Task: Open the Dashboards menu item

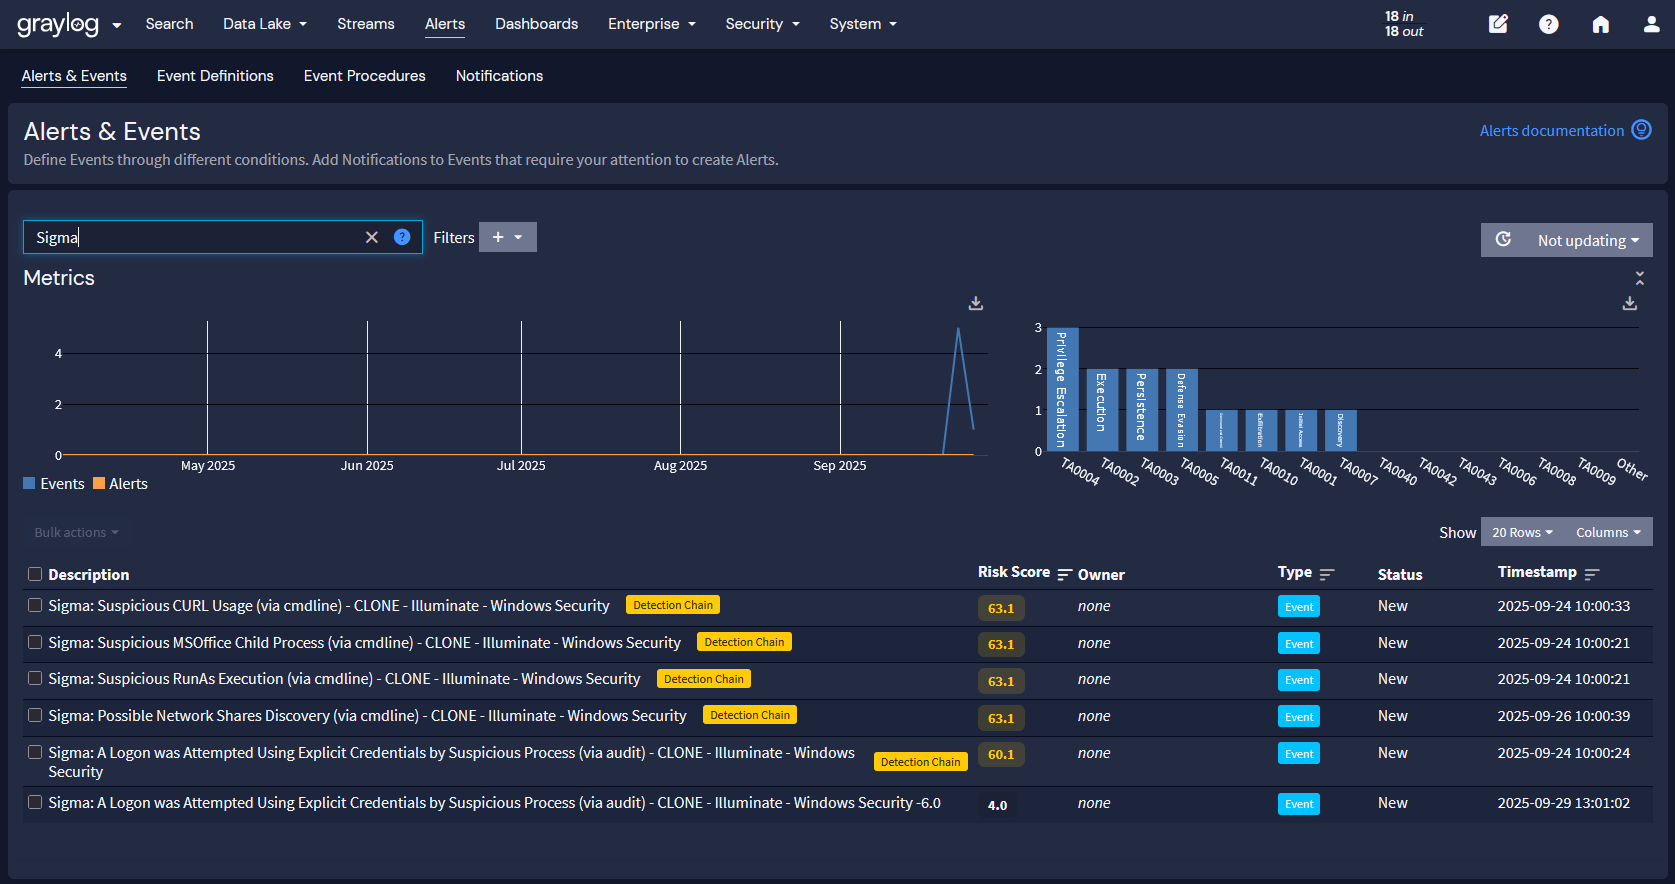Action: [536, 24]
